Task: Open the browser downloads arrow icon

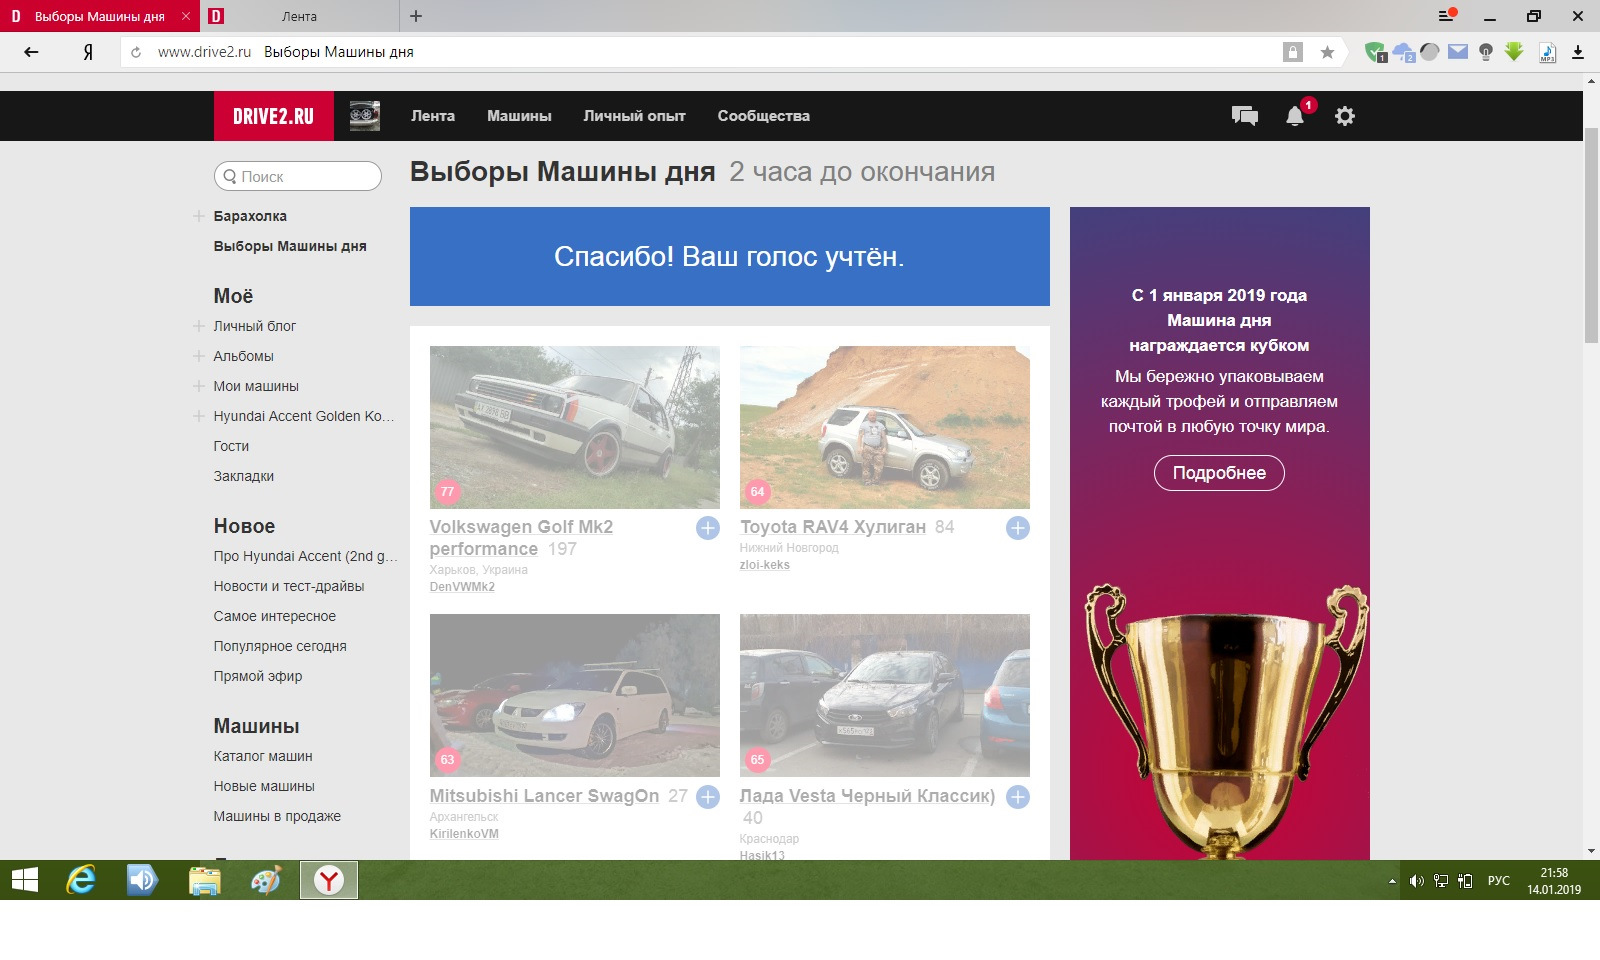Action: 1578,52
